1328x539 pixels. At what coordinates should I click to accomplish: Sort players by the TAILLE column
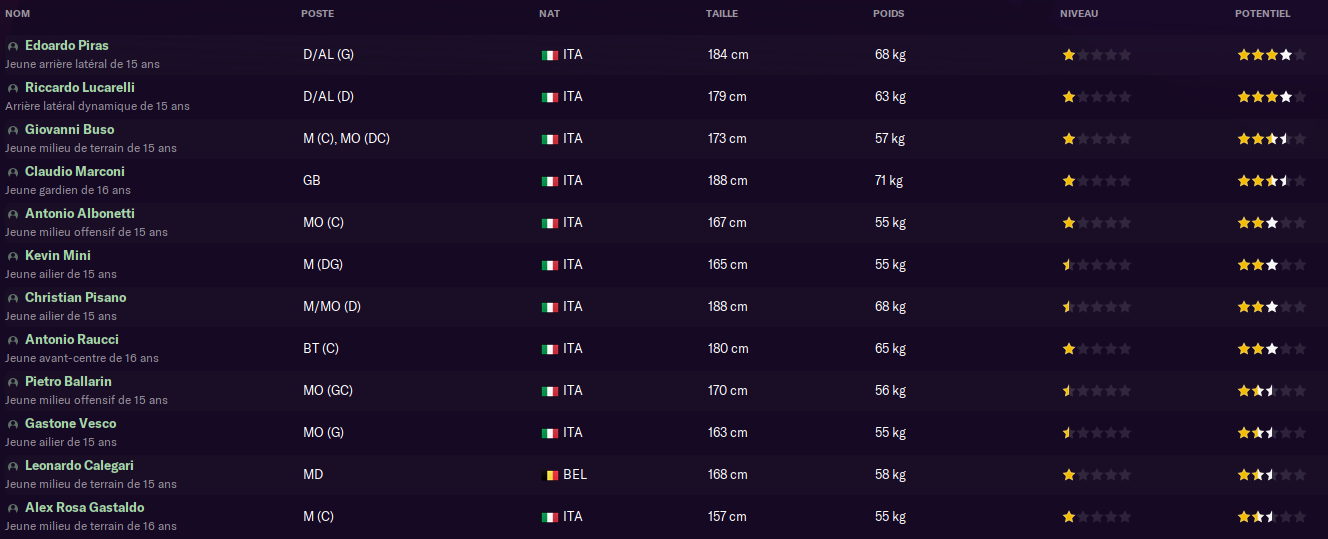click(x=723, y=14)
